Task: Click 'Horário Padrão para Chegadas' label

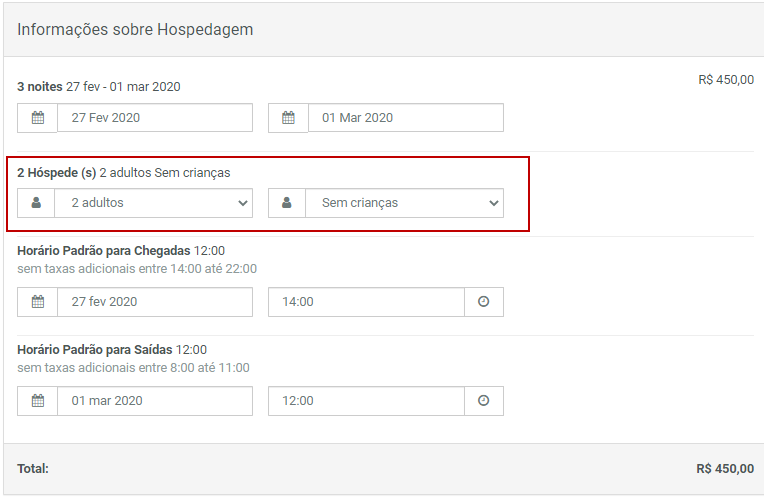Action: tap(103, 251)
